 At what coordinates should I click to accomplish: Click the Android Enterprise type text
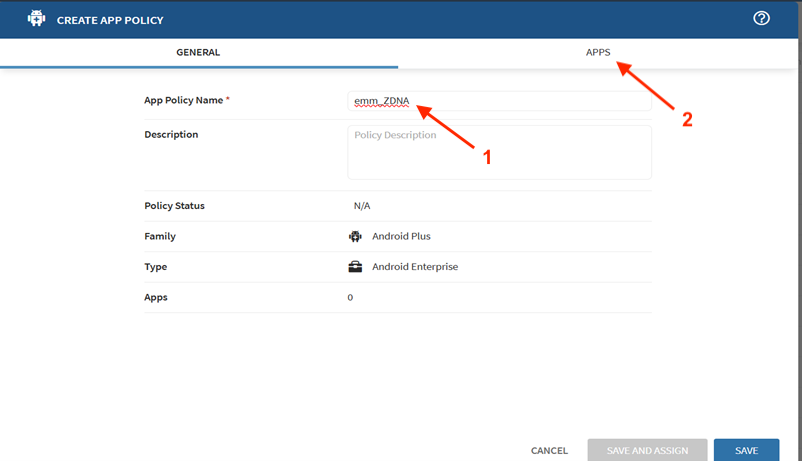[x=415, y=267]
